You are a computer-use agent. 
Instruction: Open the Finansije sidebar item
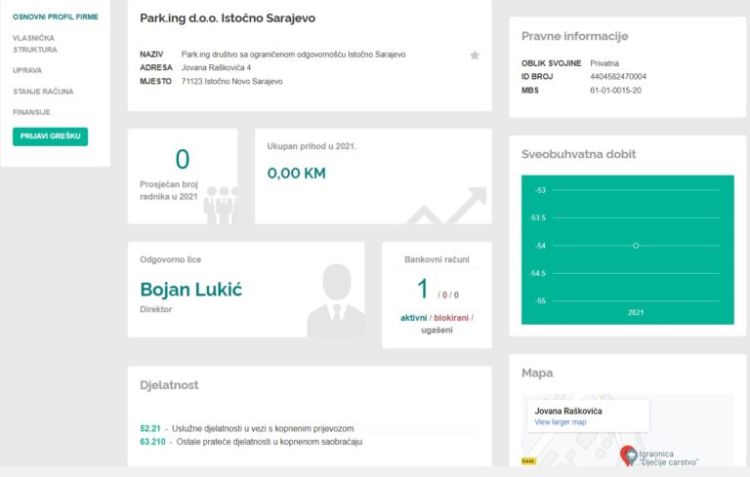coord(32,112)
